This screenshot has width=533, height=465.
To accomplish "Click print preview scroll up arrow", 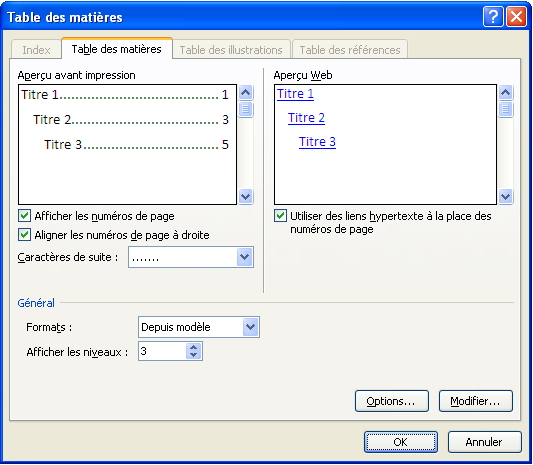I will coord(245,92).
